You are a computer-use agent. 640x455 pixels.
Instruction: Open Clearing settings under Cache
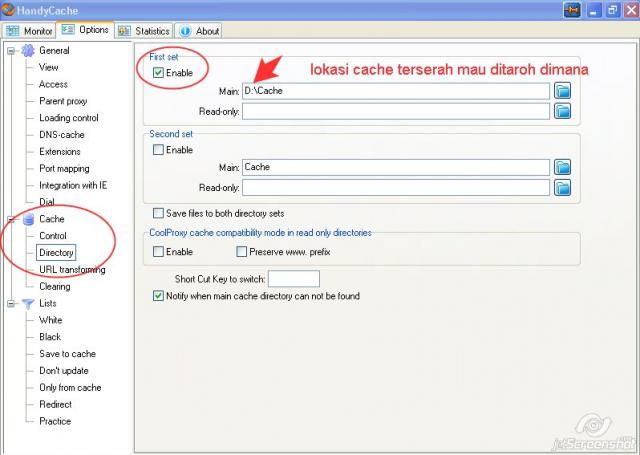coord(55,286)
